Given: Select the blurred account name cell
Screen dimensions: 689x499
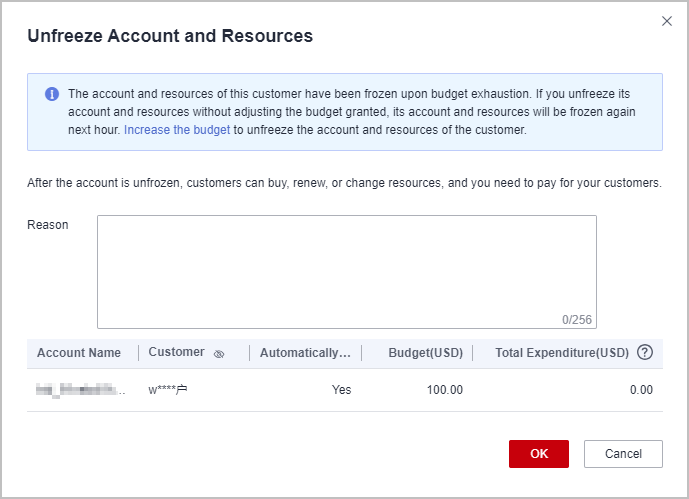Looking at the screenshot, I should tap(82, 390).
